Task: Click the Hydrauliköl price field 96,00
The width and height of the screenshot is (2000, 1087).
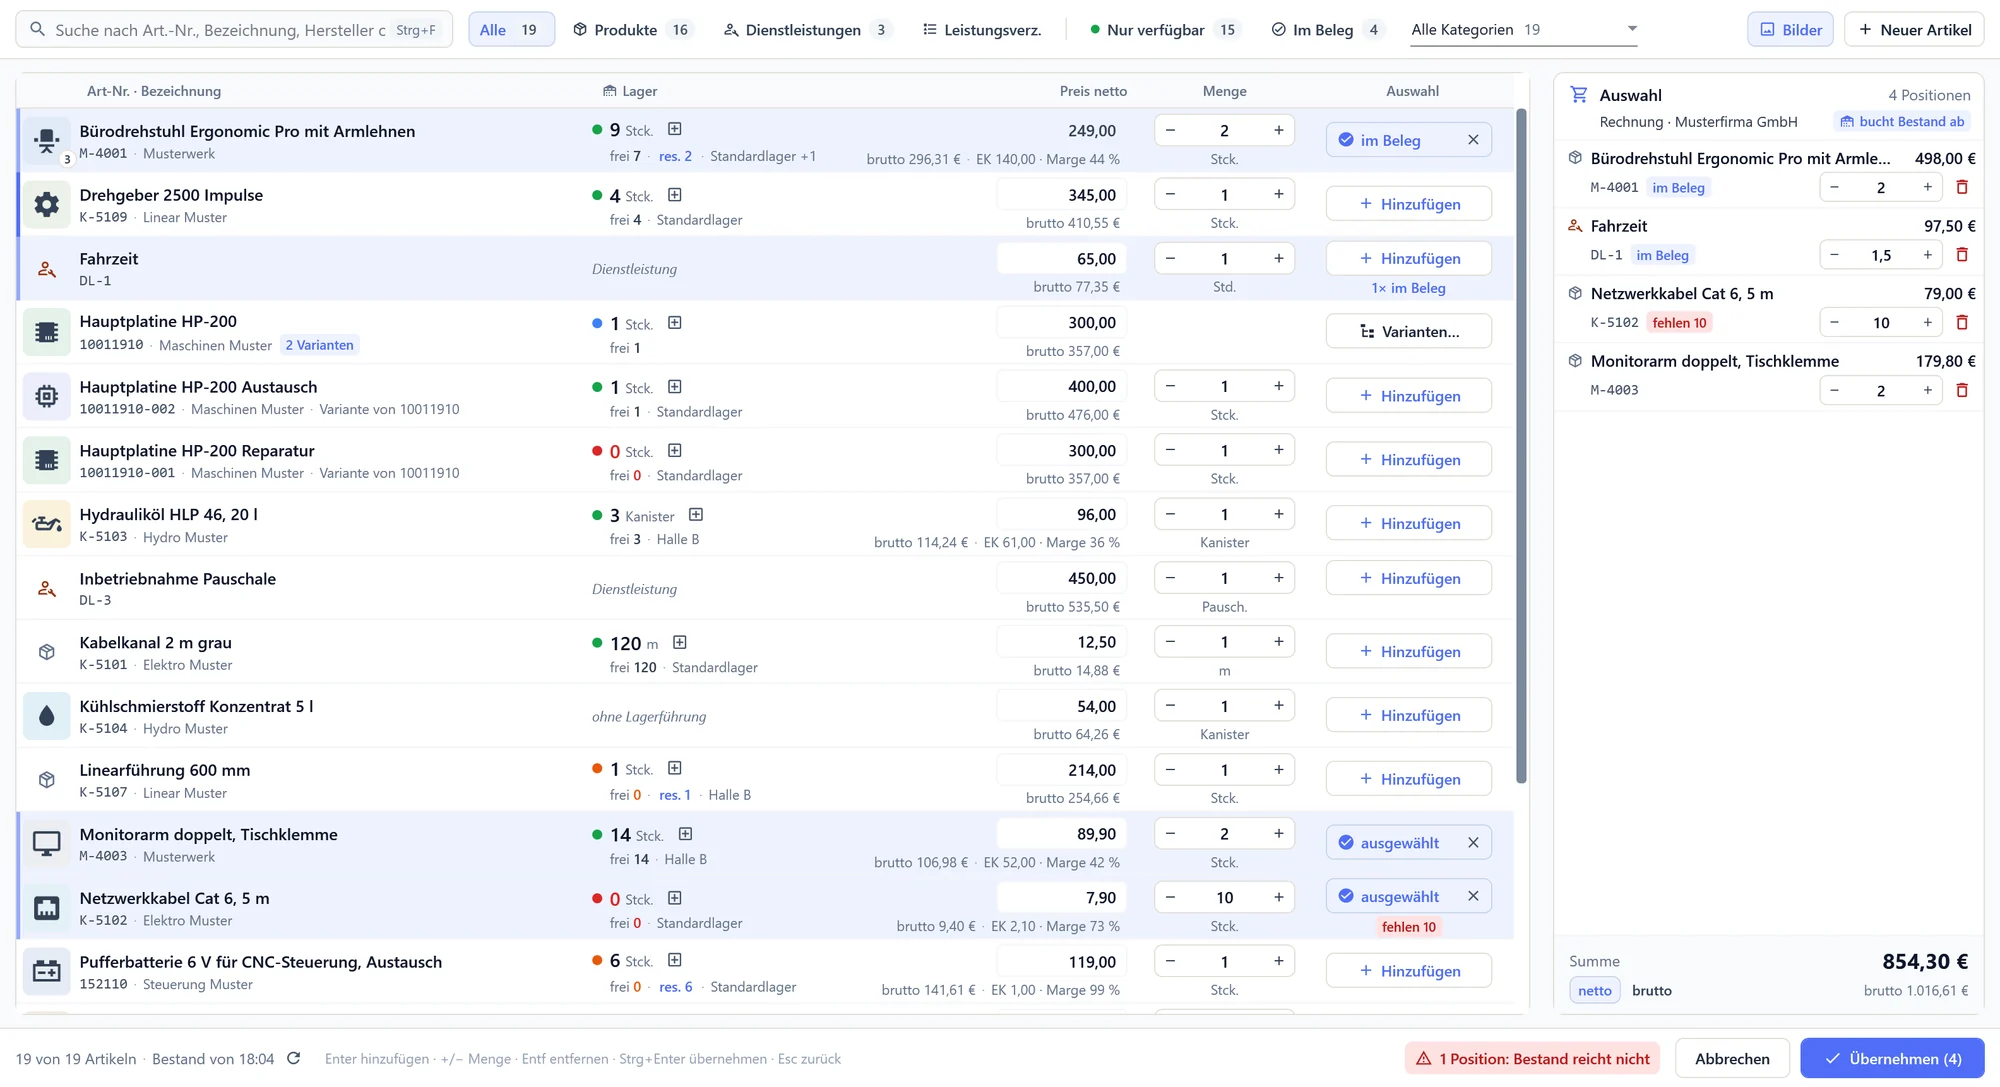Action: tap(1060, 515)
